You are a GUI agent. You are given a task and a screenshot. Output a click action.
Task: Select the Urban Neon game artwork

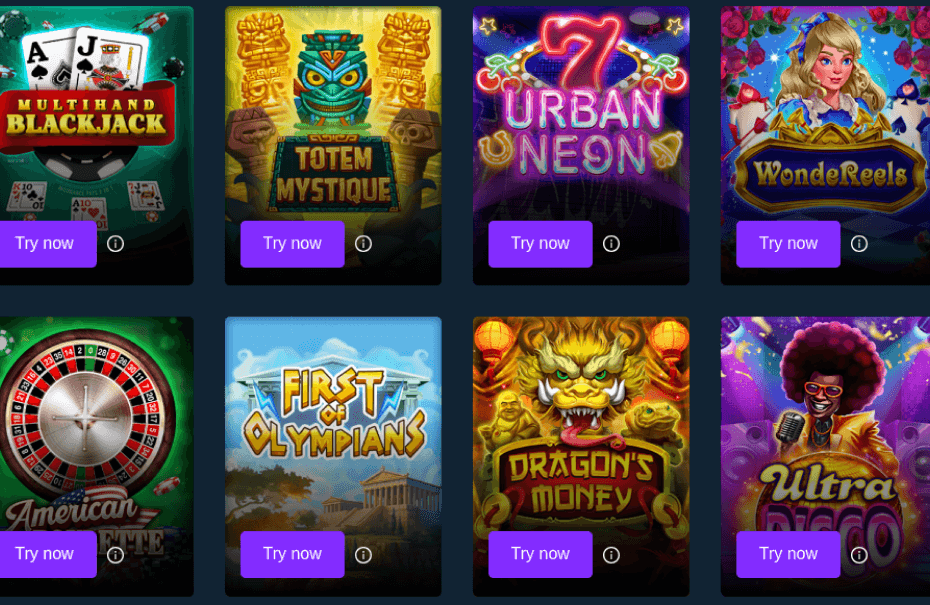[581, 113]
